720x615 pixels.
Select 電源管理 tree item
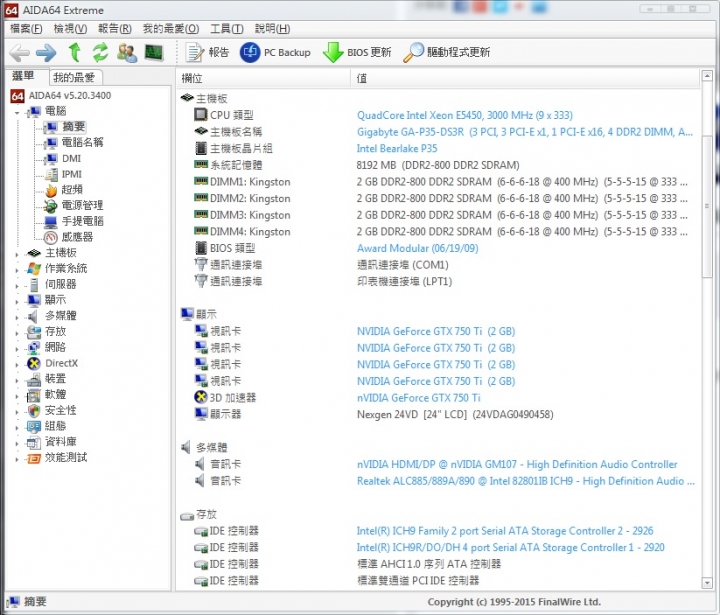83,205
